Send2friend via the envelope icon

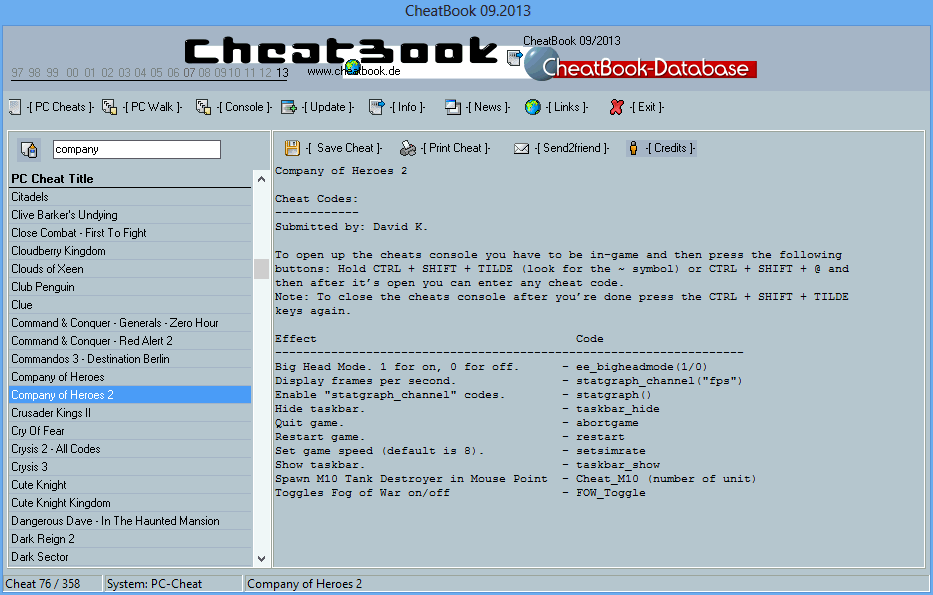coord(520,147)
